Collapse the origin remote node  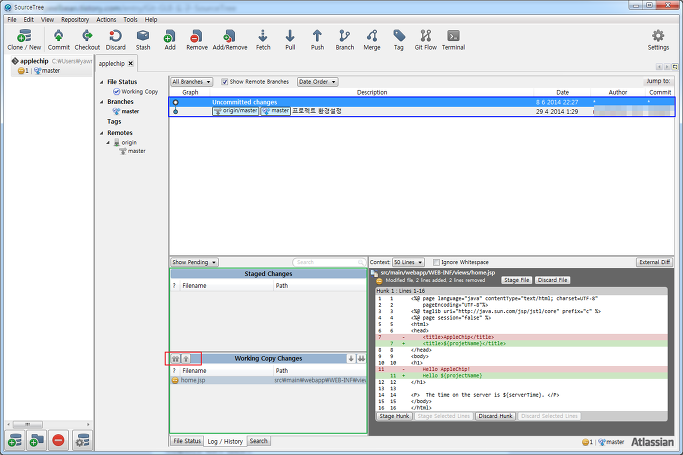(108, 142)
